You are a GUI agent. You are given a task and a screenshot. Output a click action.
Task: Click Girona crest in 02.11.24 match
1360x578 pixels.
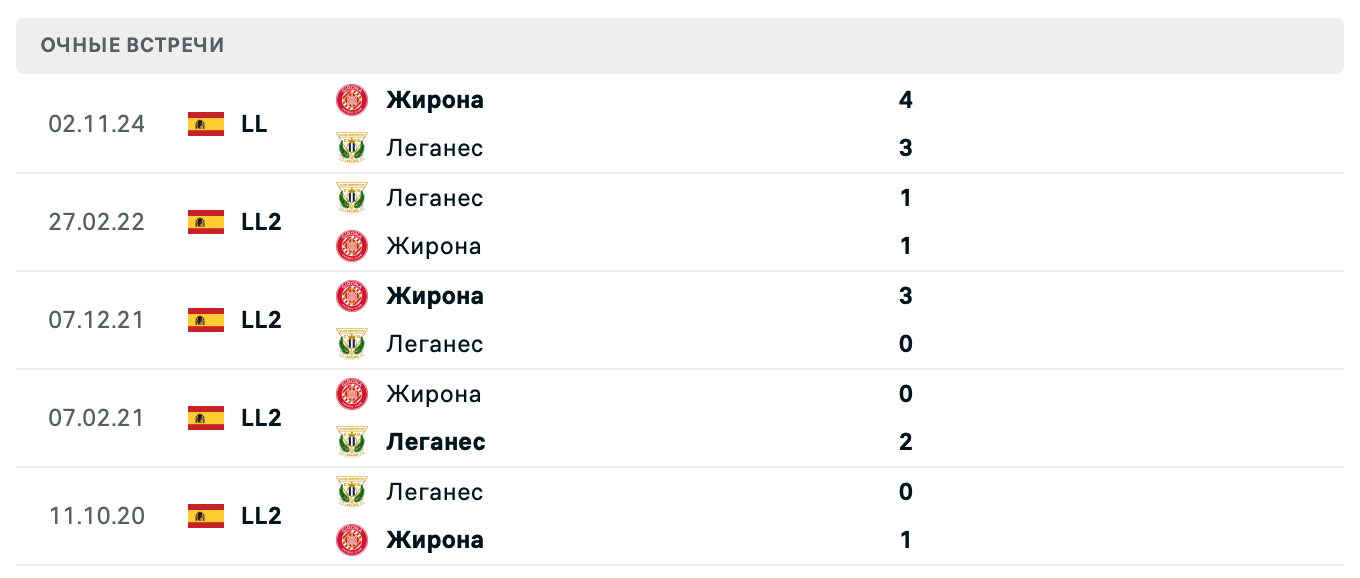352,100
